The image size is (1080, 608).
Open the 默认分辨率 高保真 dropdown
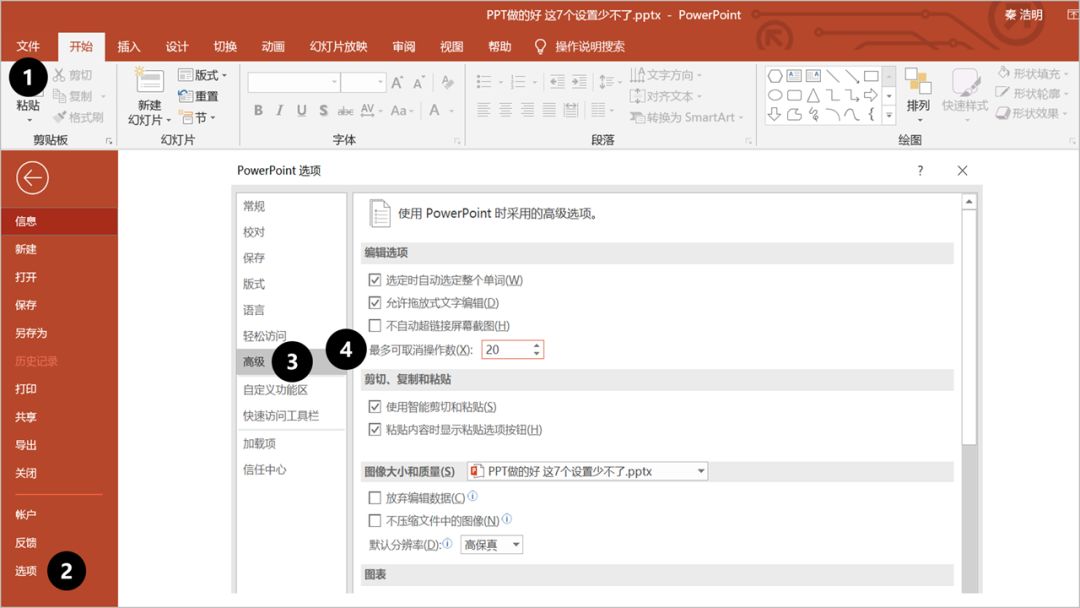[x=491, y=545]
